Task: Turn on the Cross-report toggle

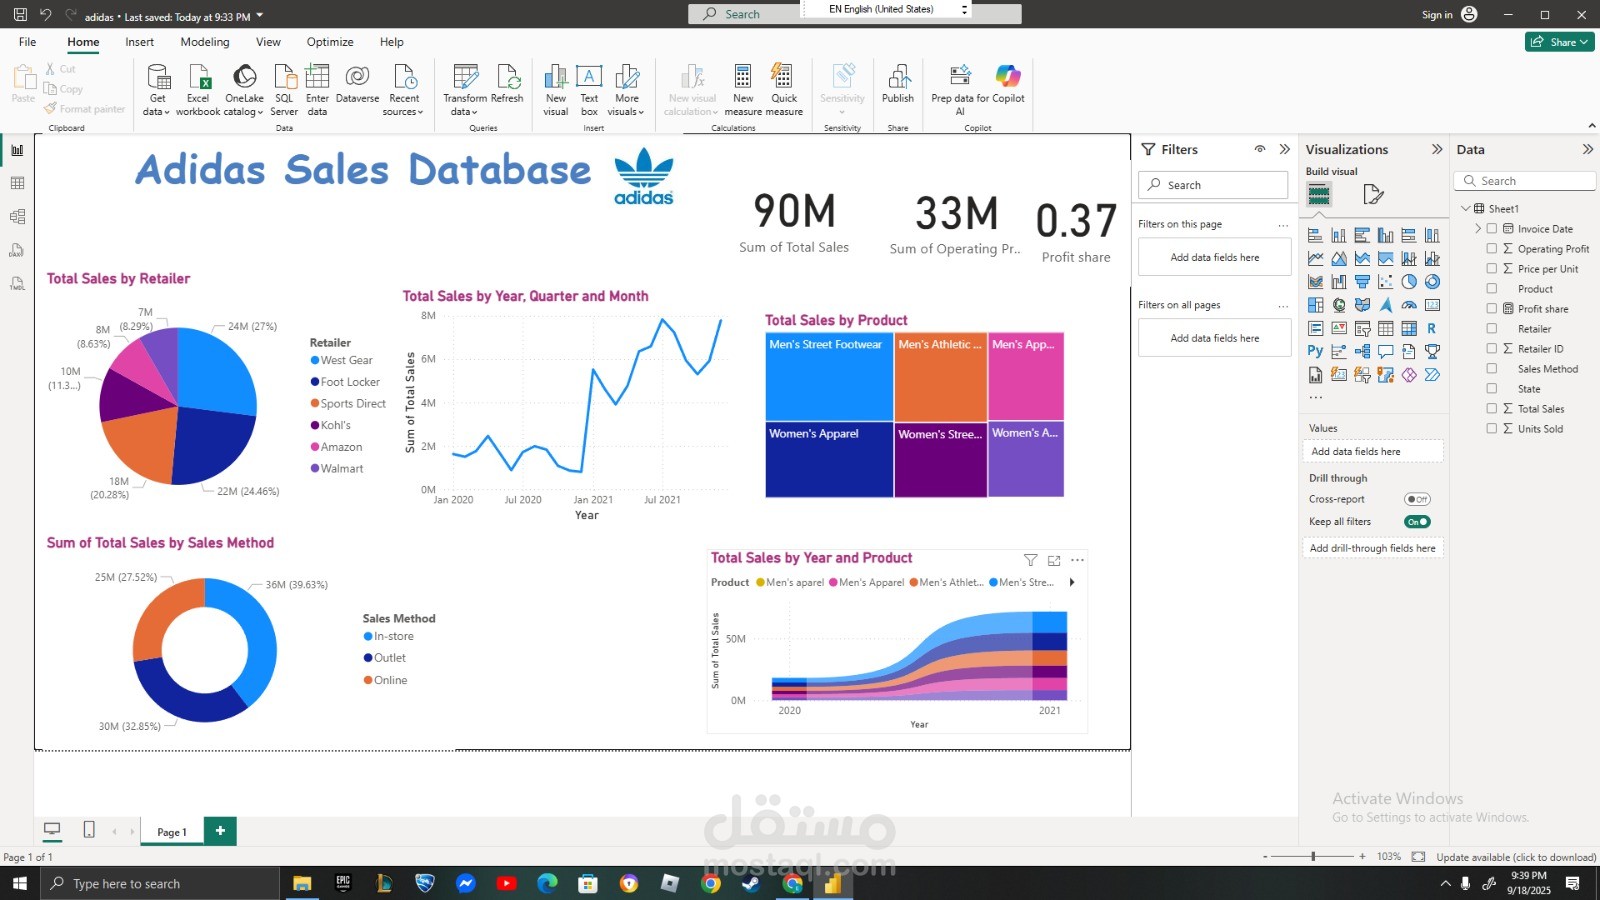Action: pyautogui.click(x=1417, y=499)
